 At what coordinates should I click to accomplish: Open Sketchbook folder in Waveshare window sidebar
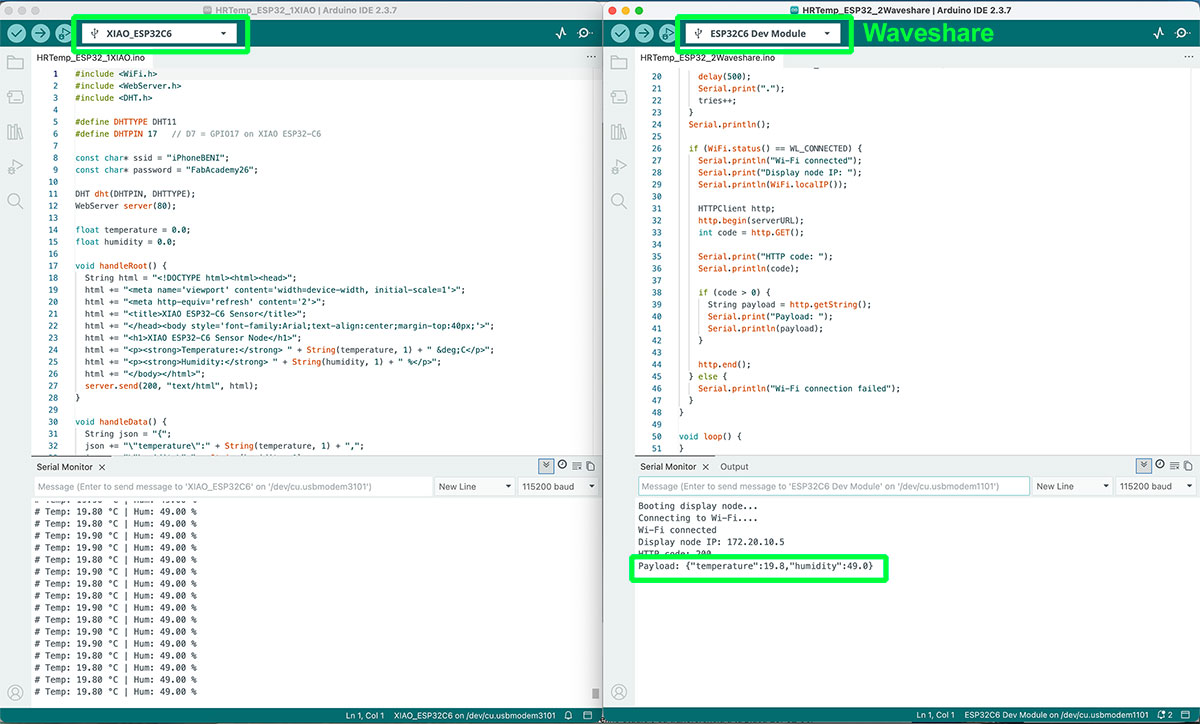[x=619, y=63]
